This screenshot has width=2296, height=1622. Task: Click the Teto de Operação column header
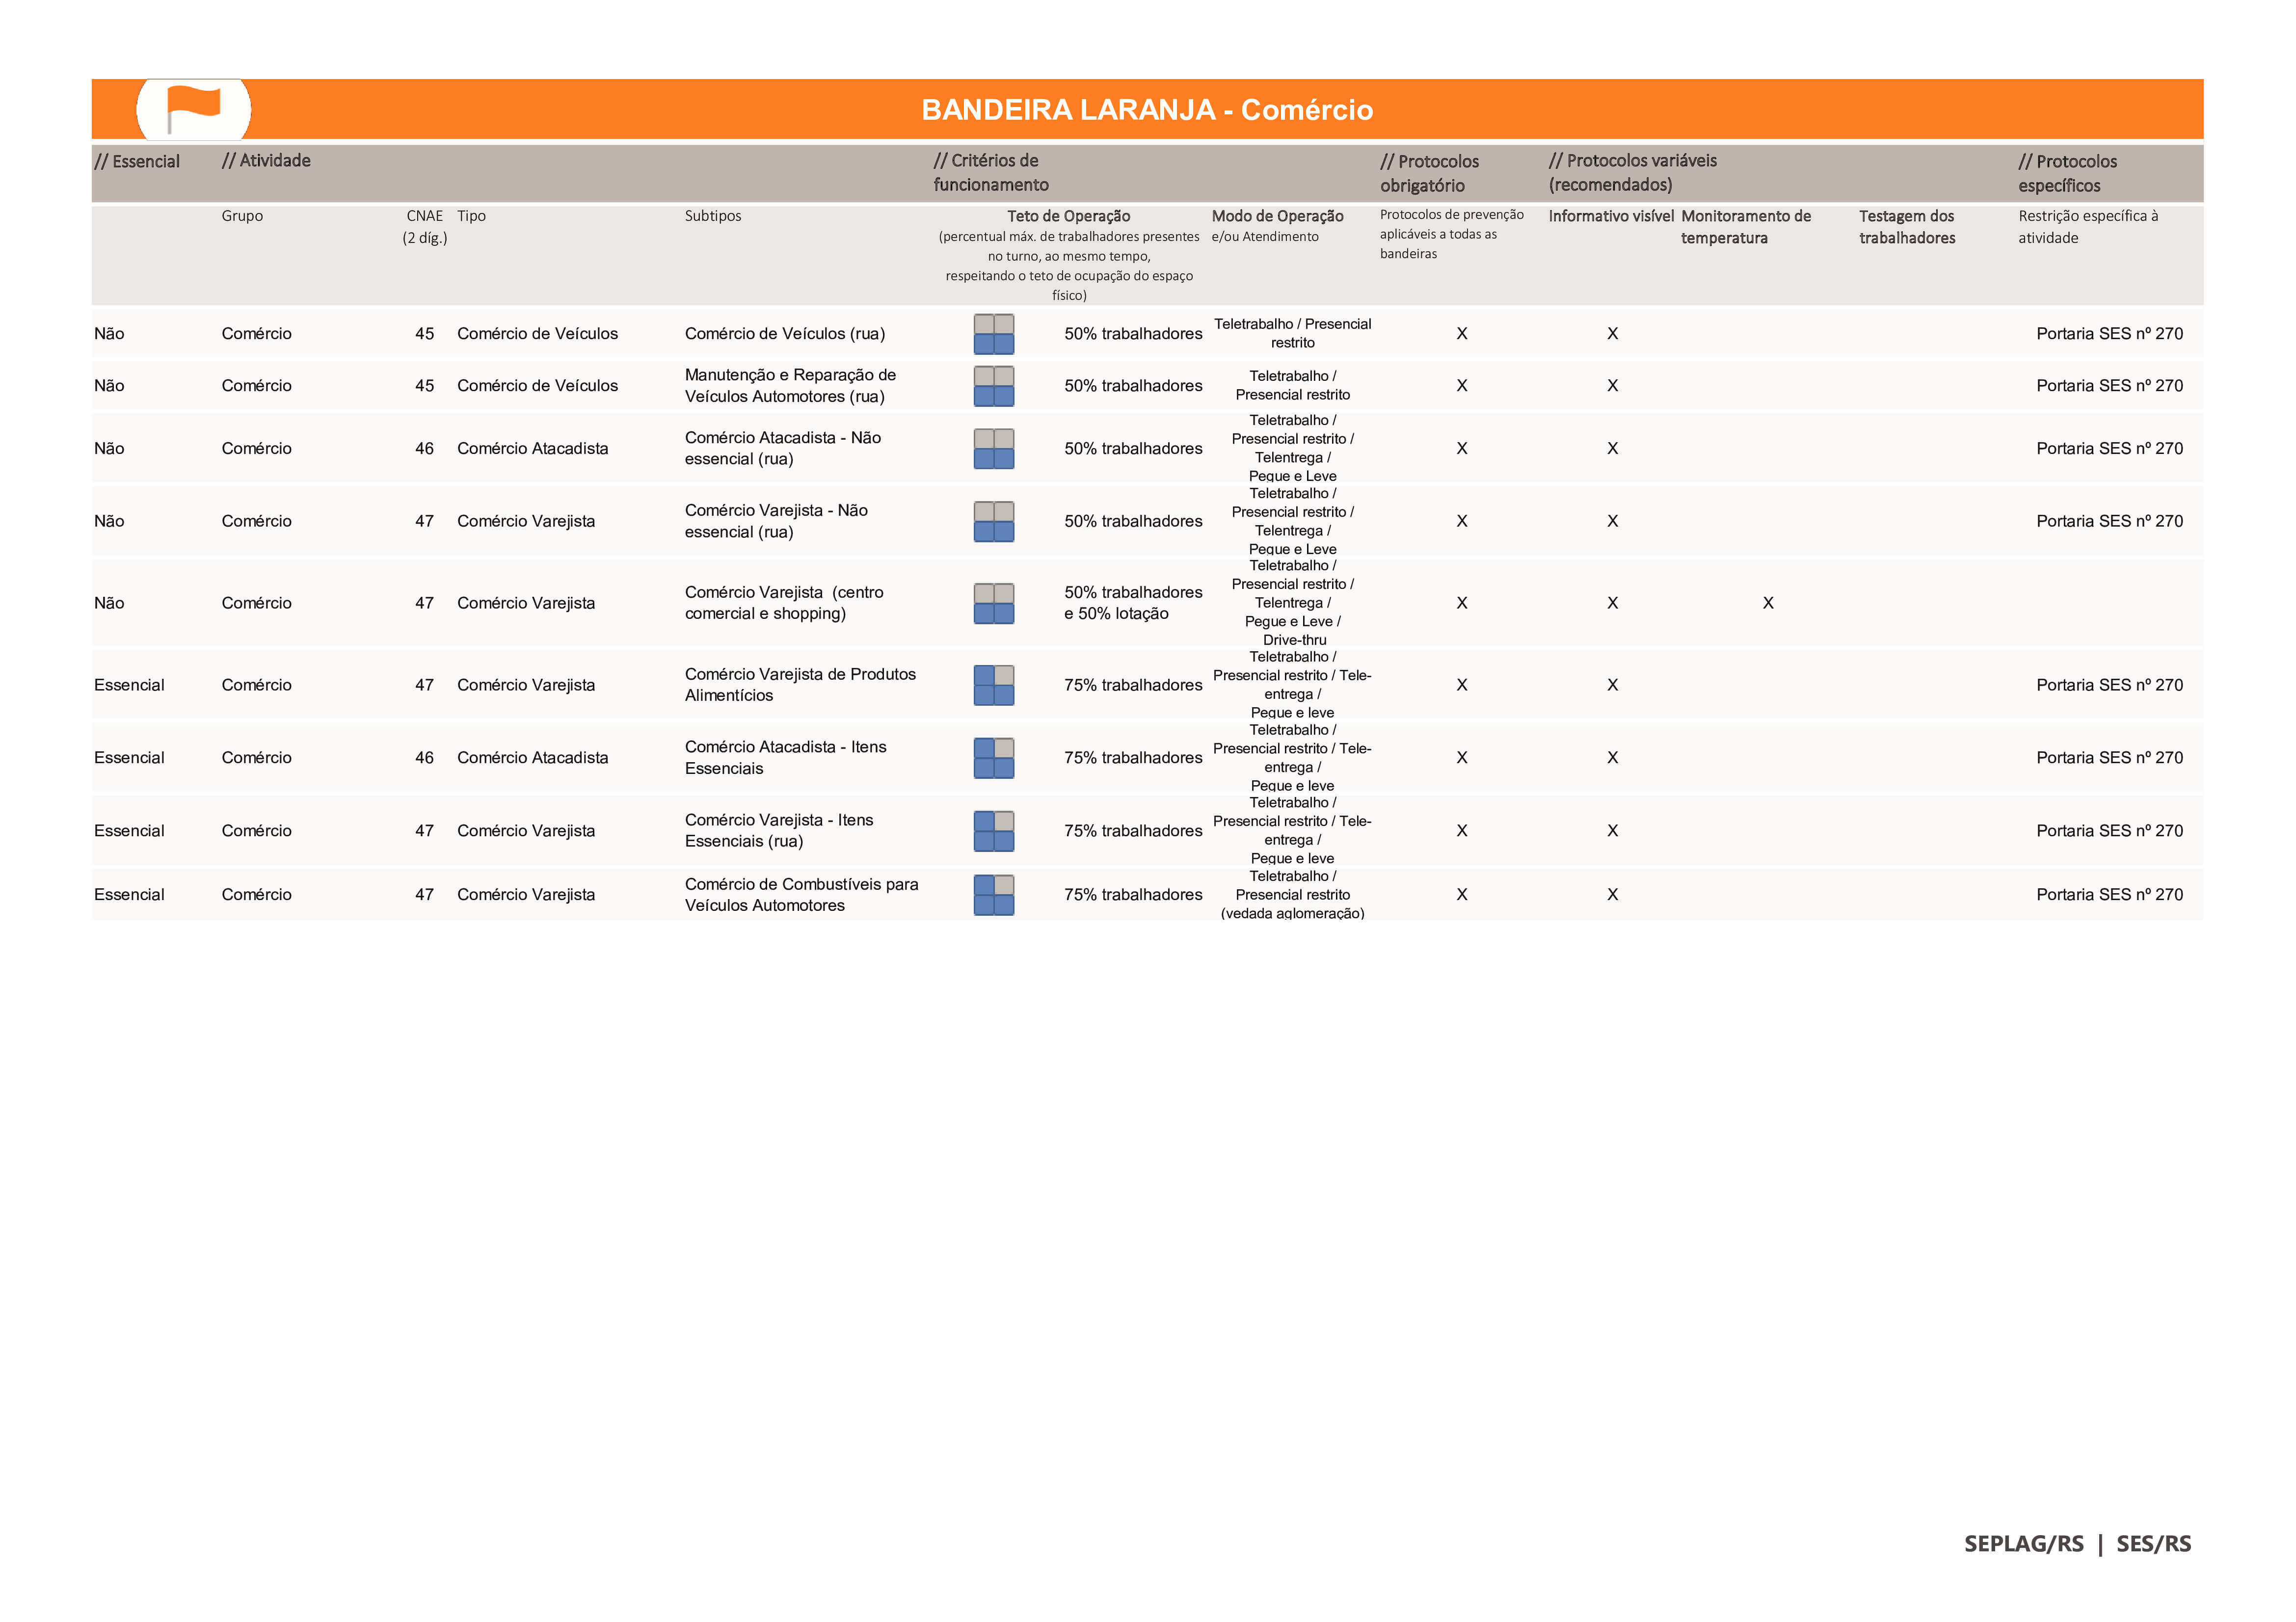click(1068, 216)
